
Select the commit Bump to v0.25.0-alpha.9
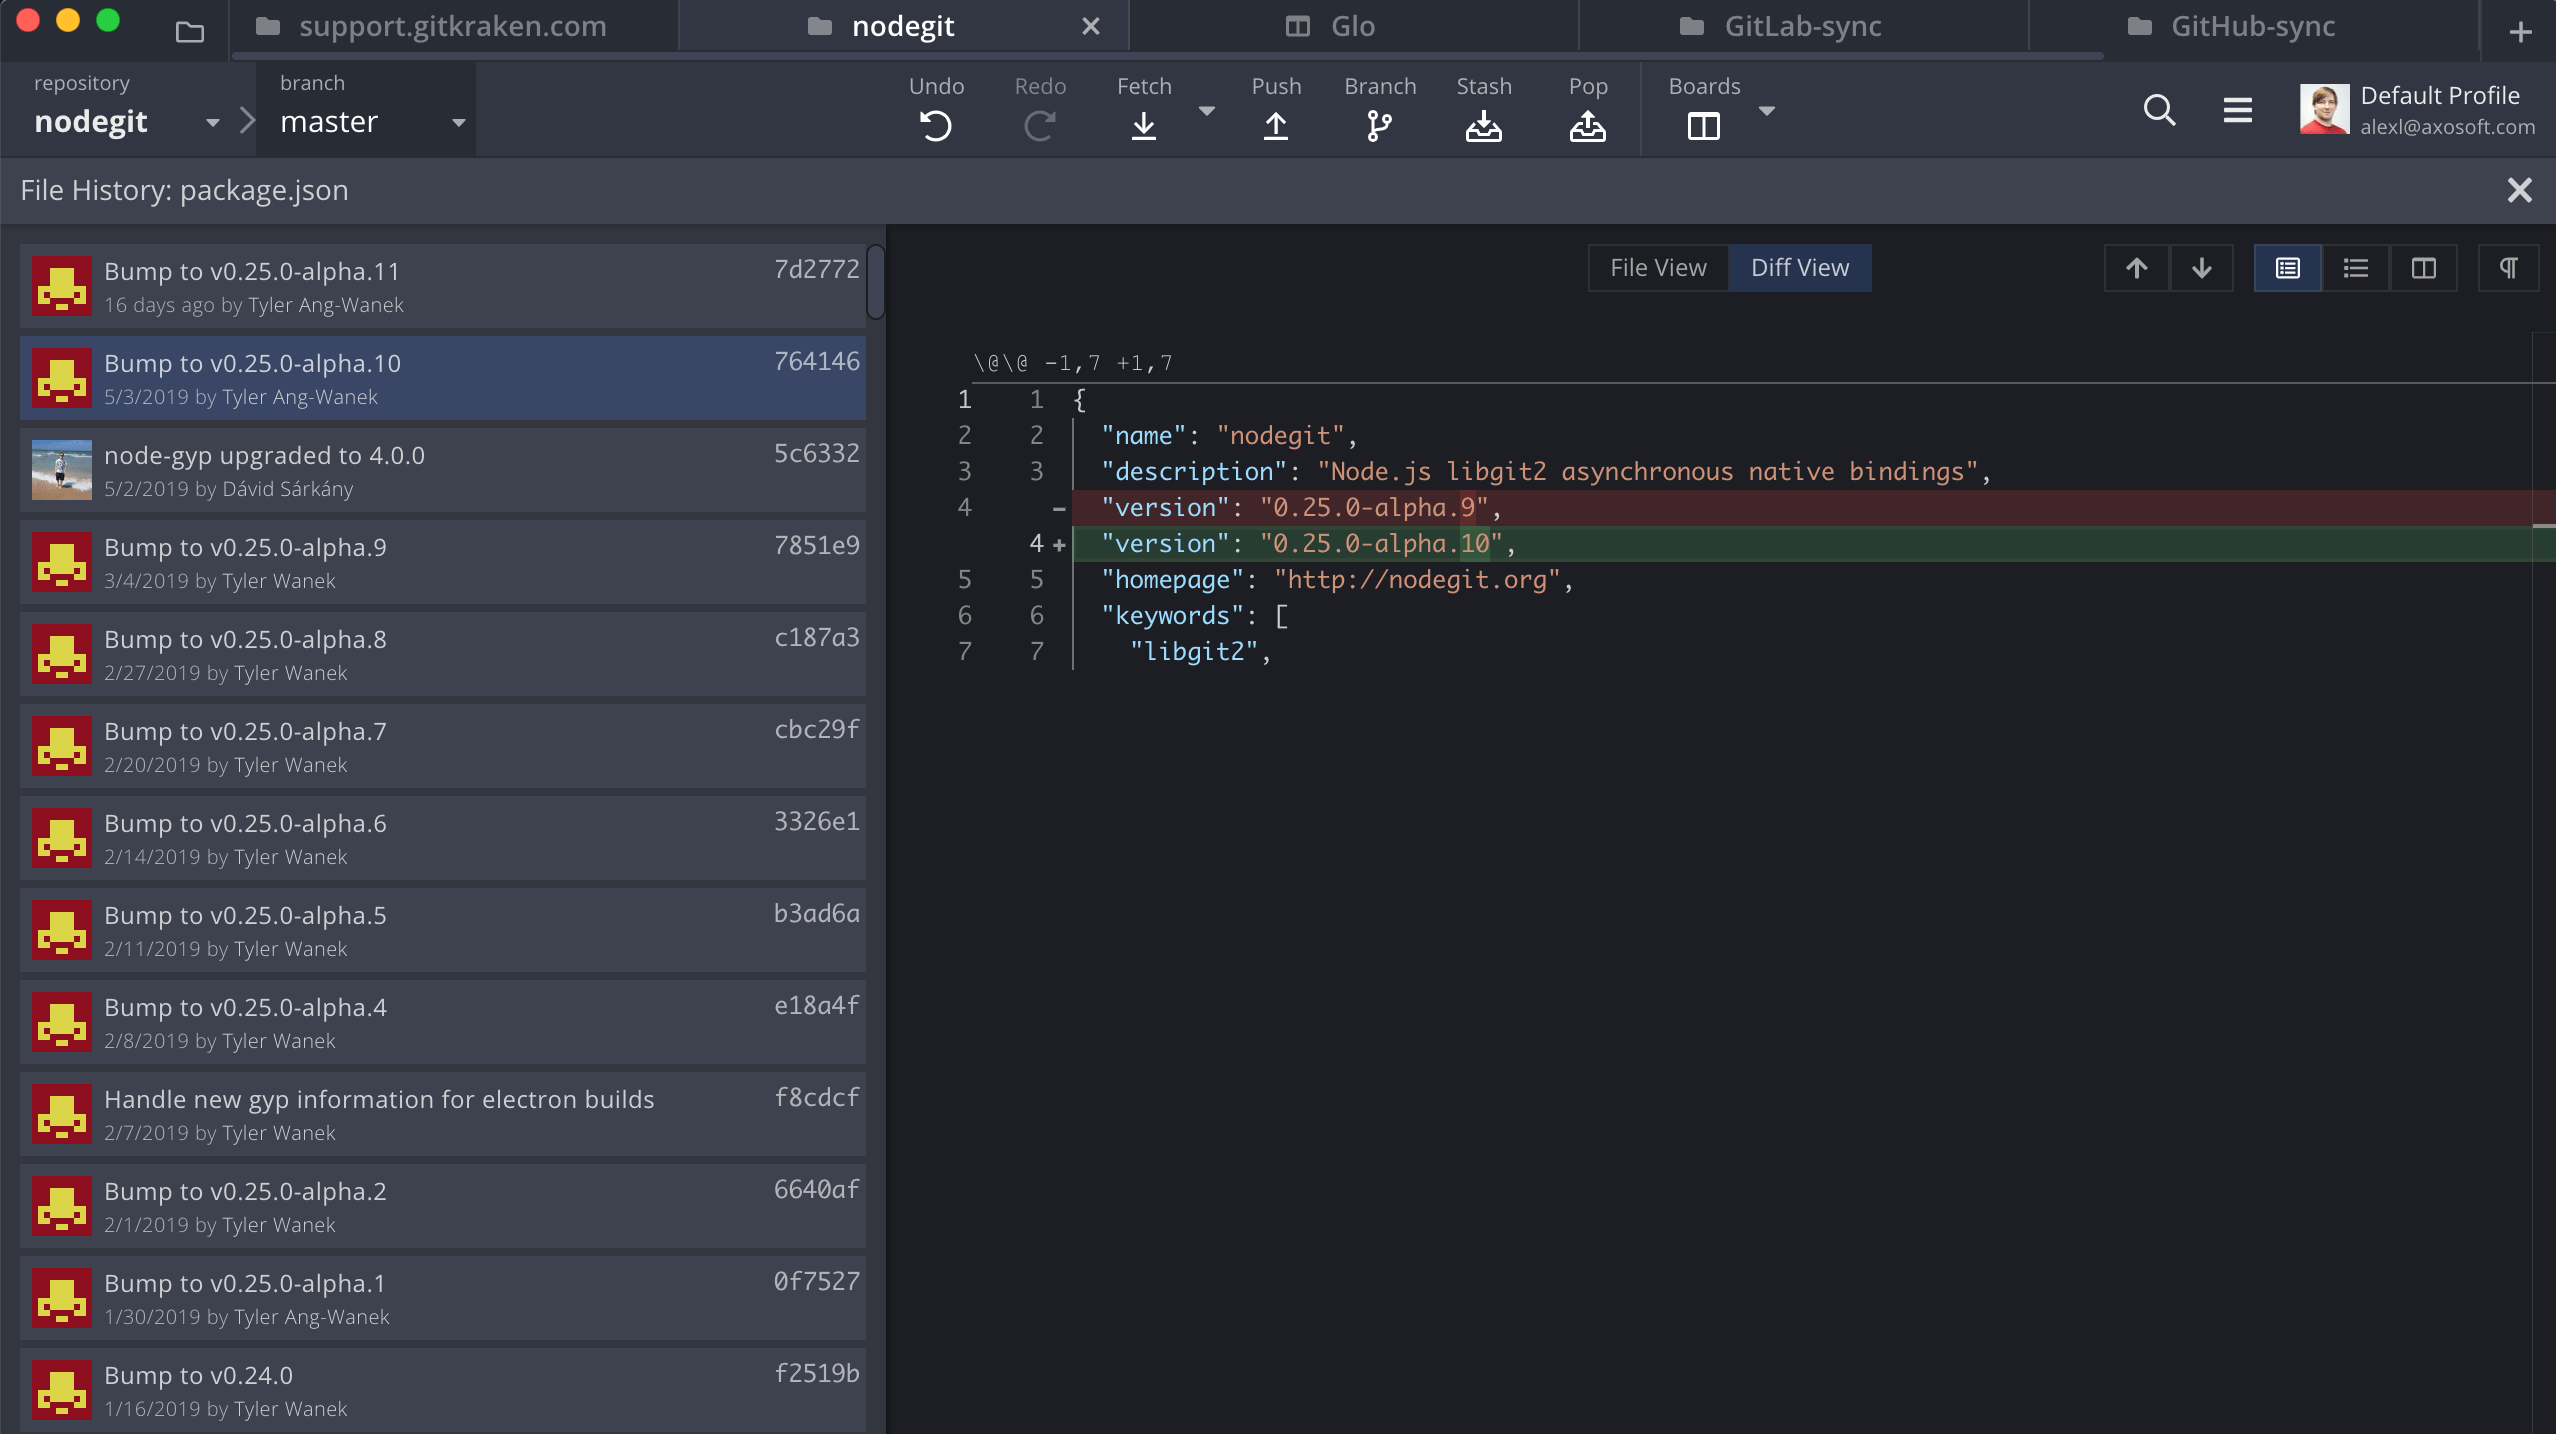(x=440, y=561)
